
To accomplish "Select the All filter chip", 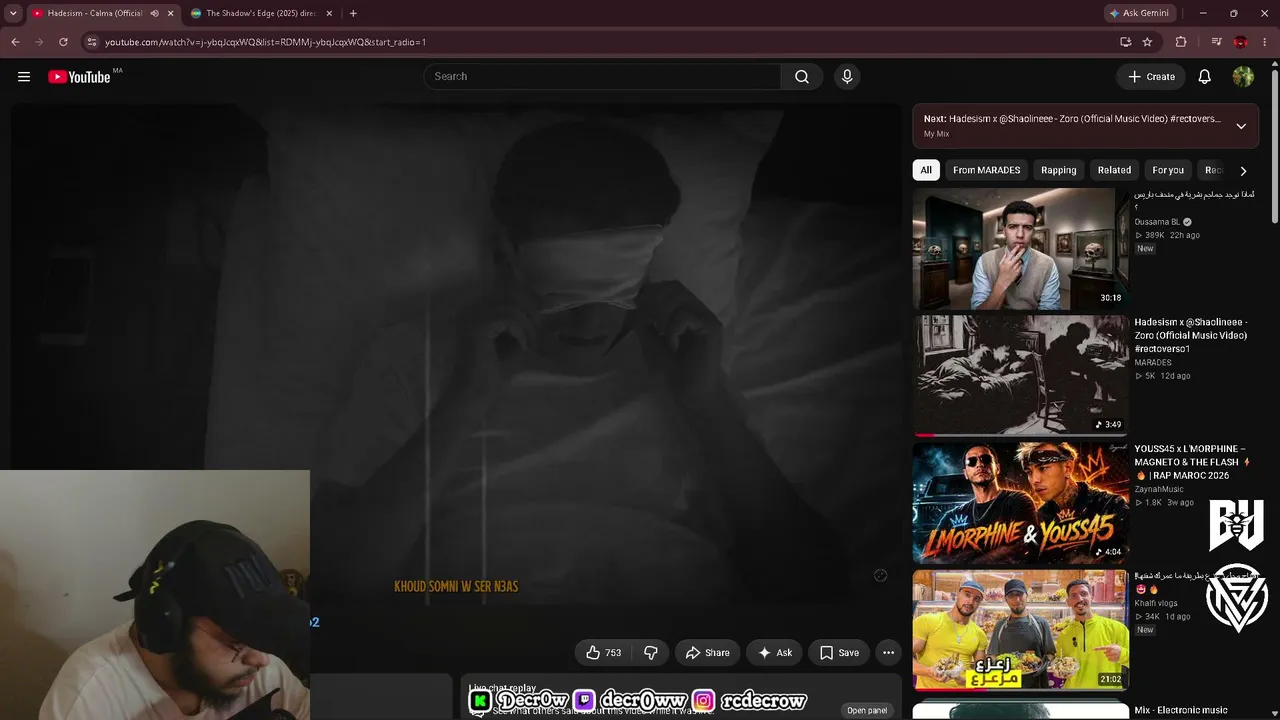I will (x=926, y=170).
